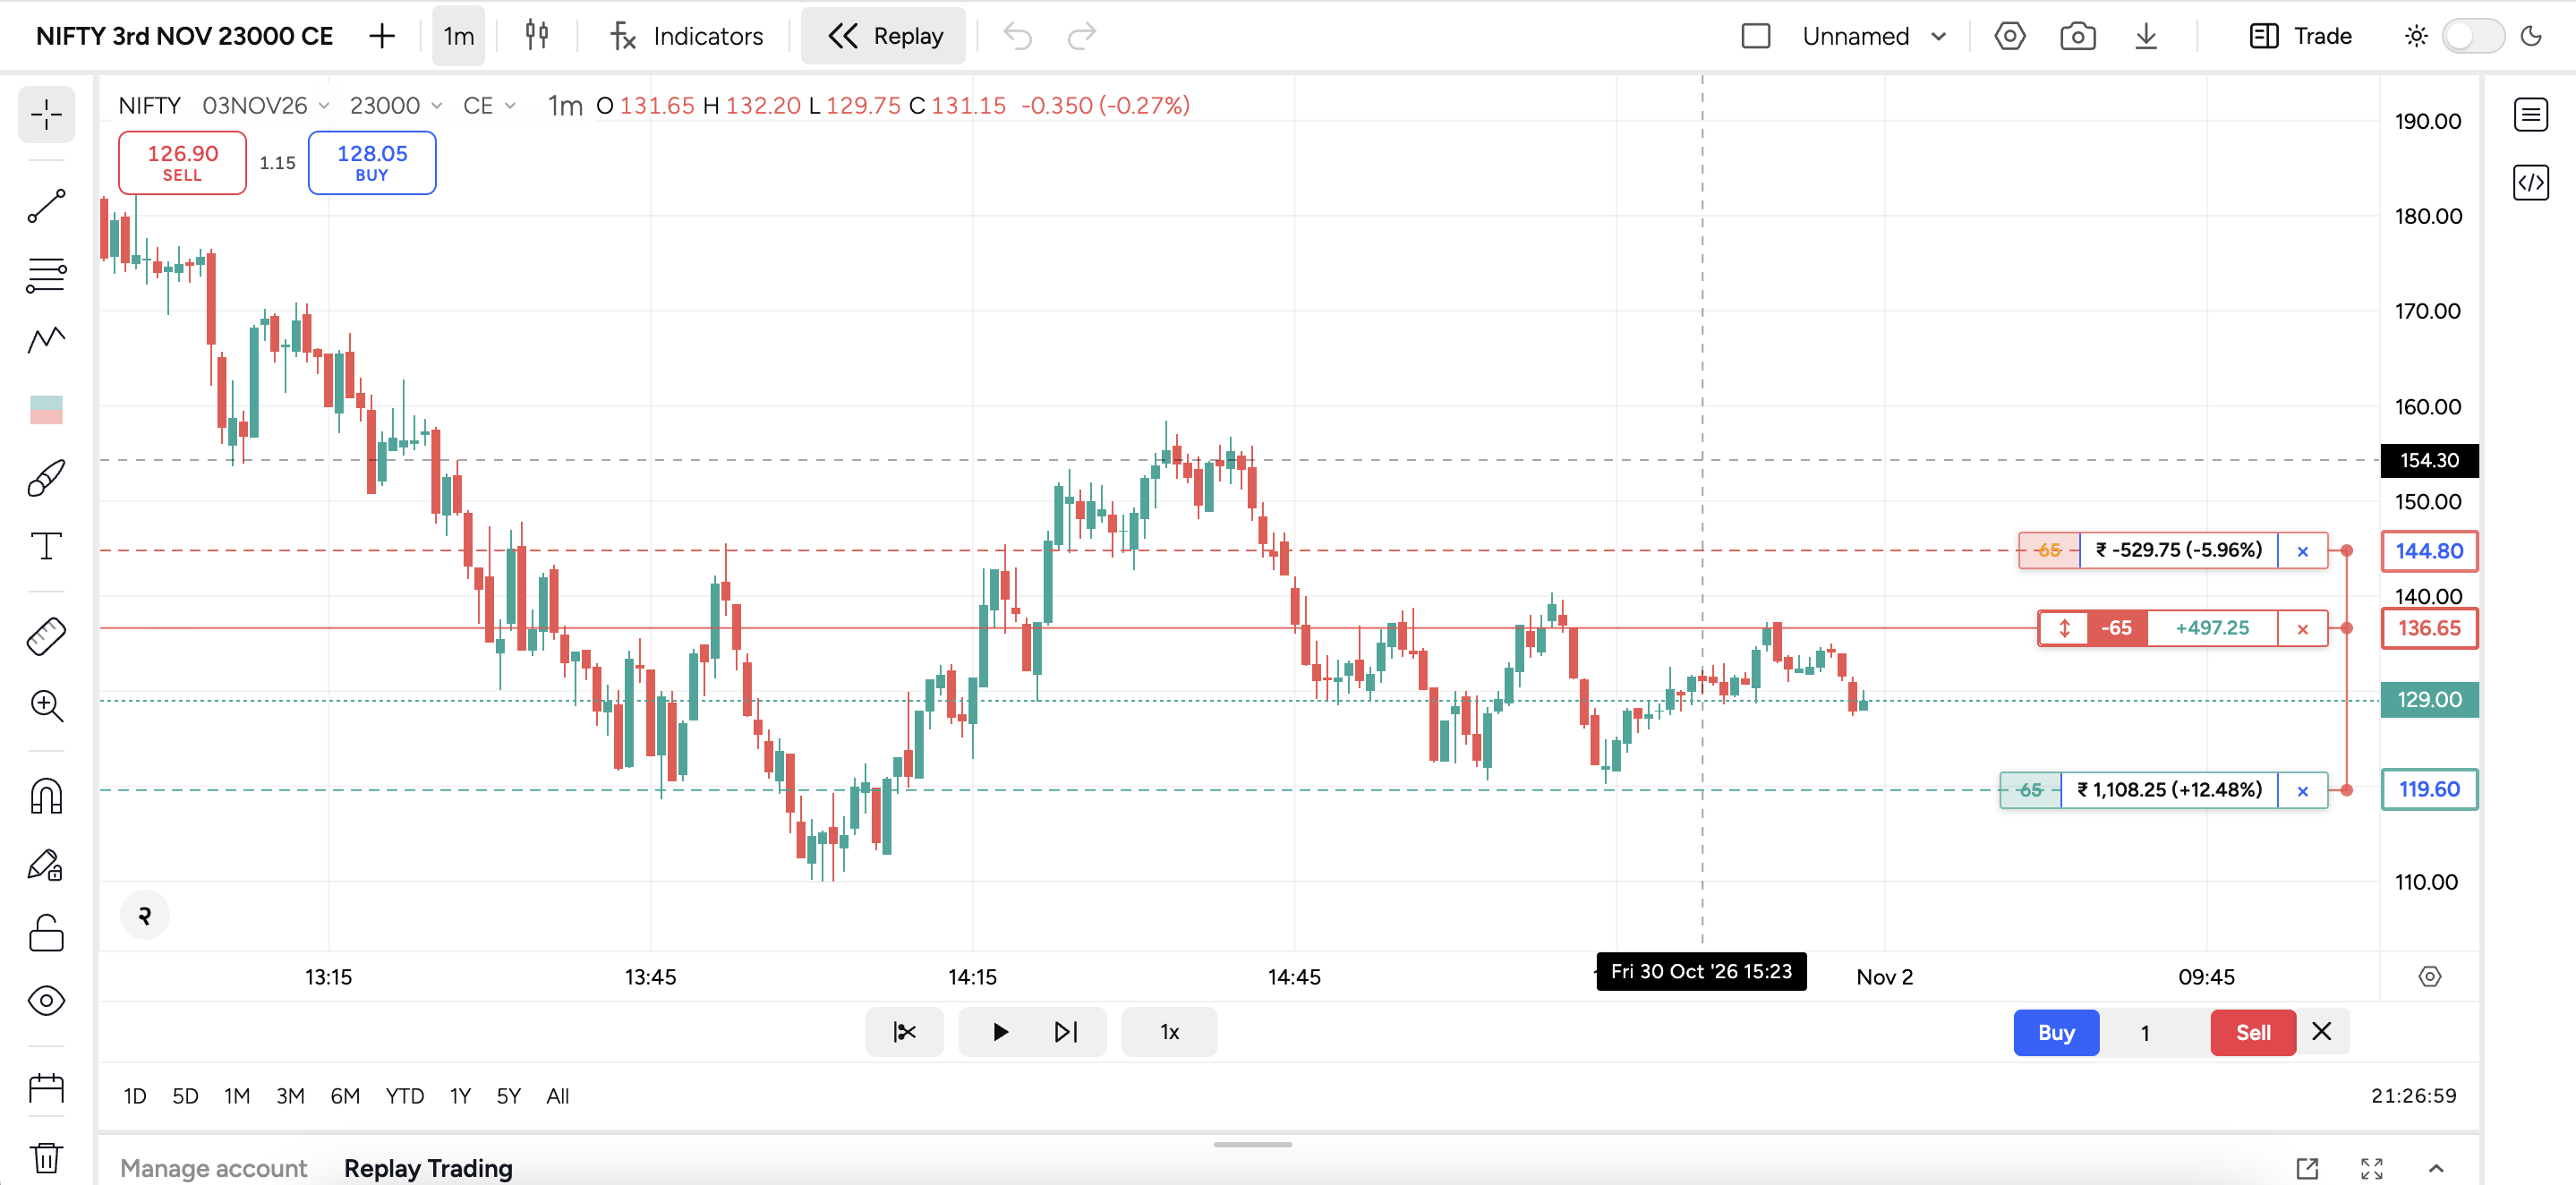
Task: Open the Indicators menu
Action: pos(686,36)
